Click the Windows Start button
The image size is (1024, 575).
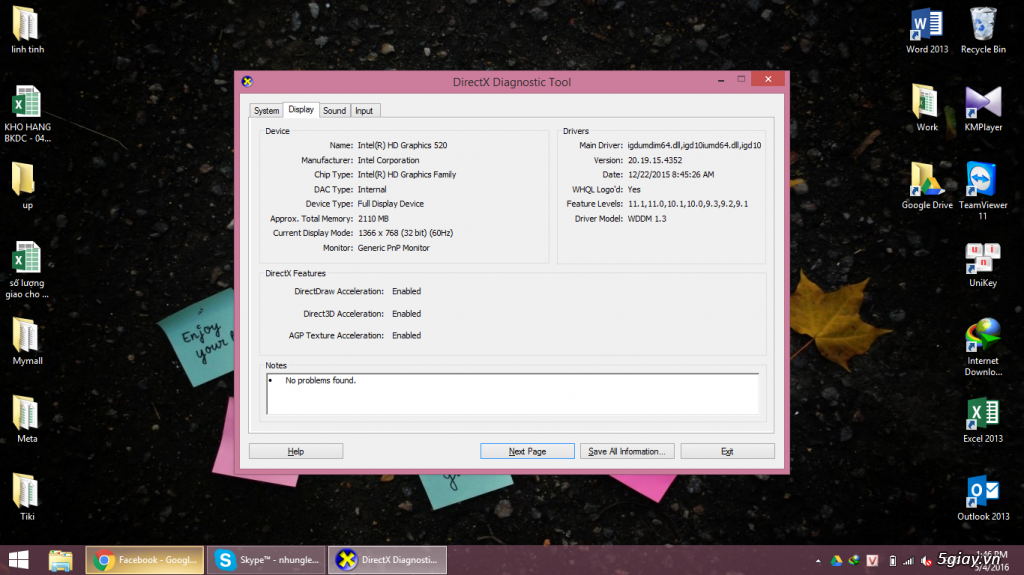pyautogui.click(x=19, y=560)
